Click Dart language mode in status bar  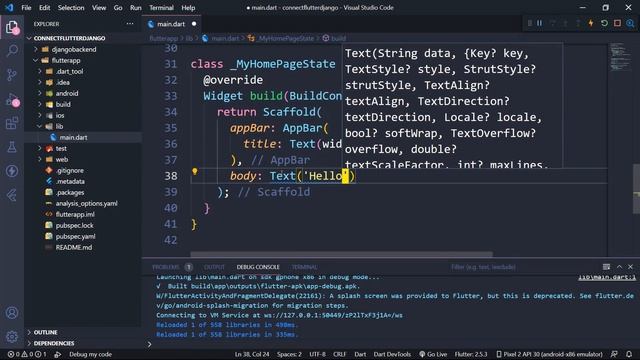pos(360,354)
